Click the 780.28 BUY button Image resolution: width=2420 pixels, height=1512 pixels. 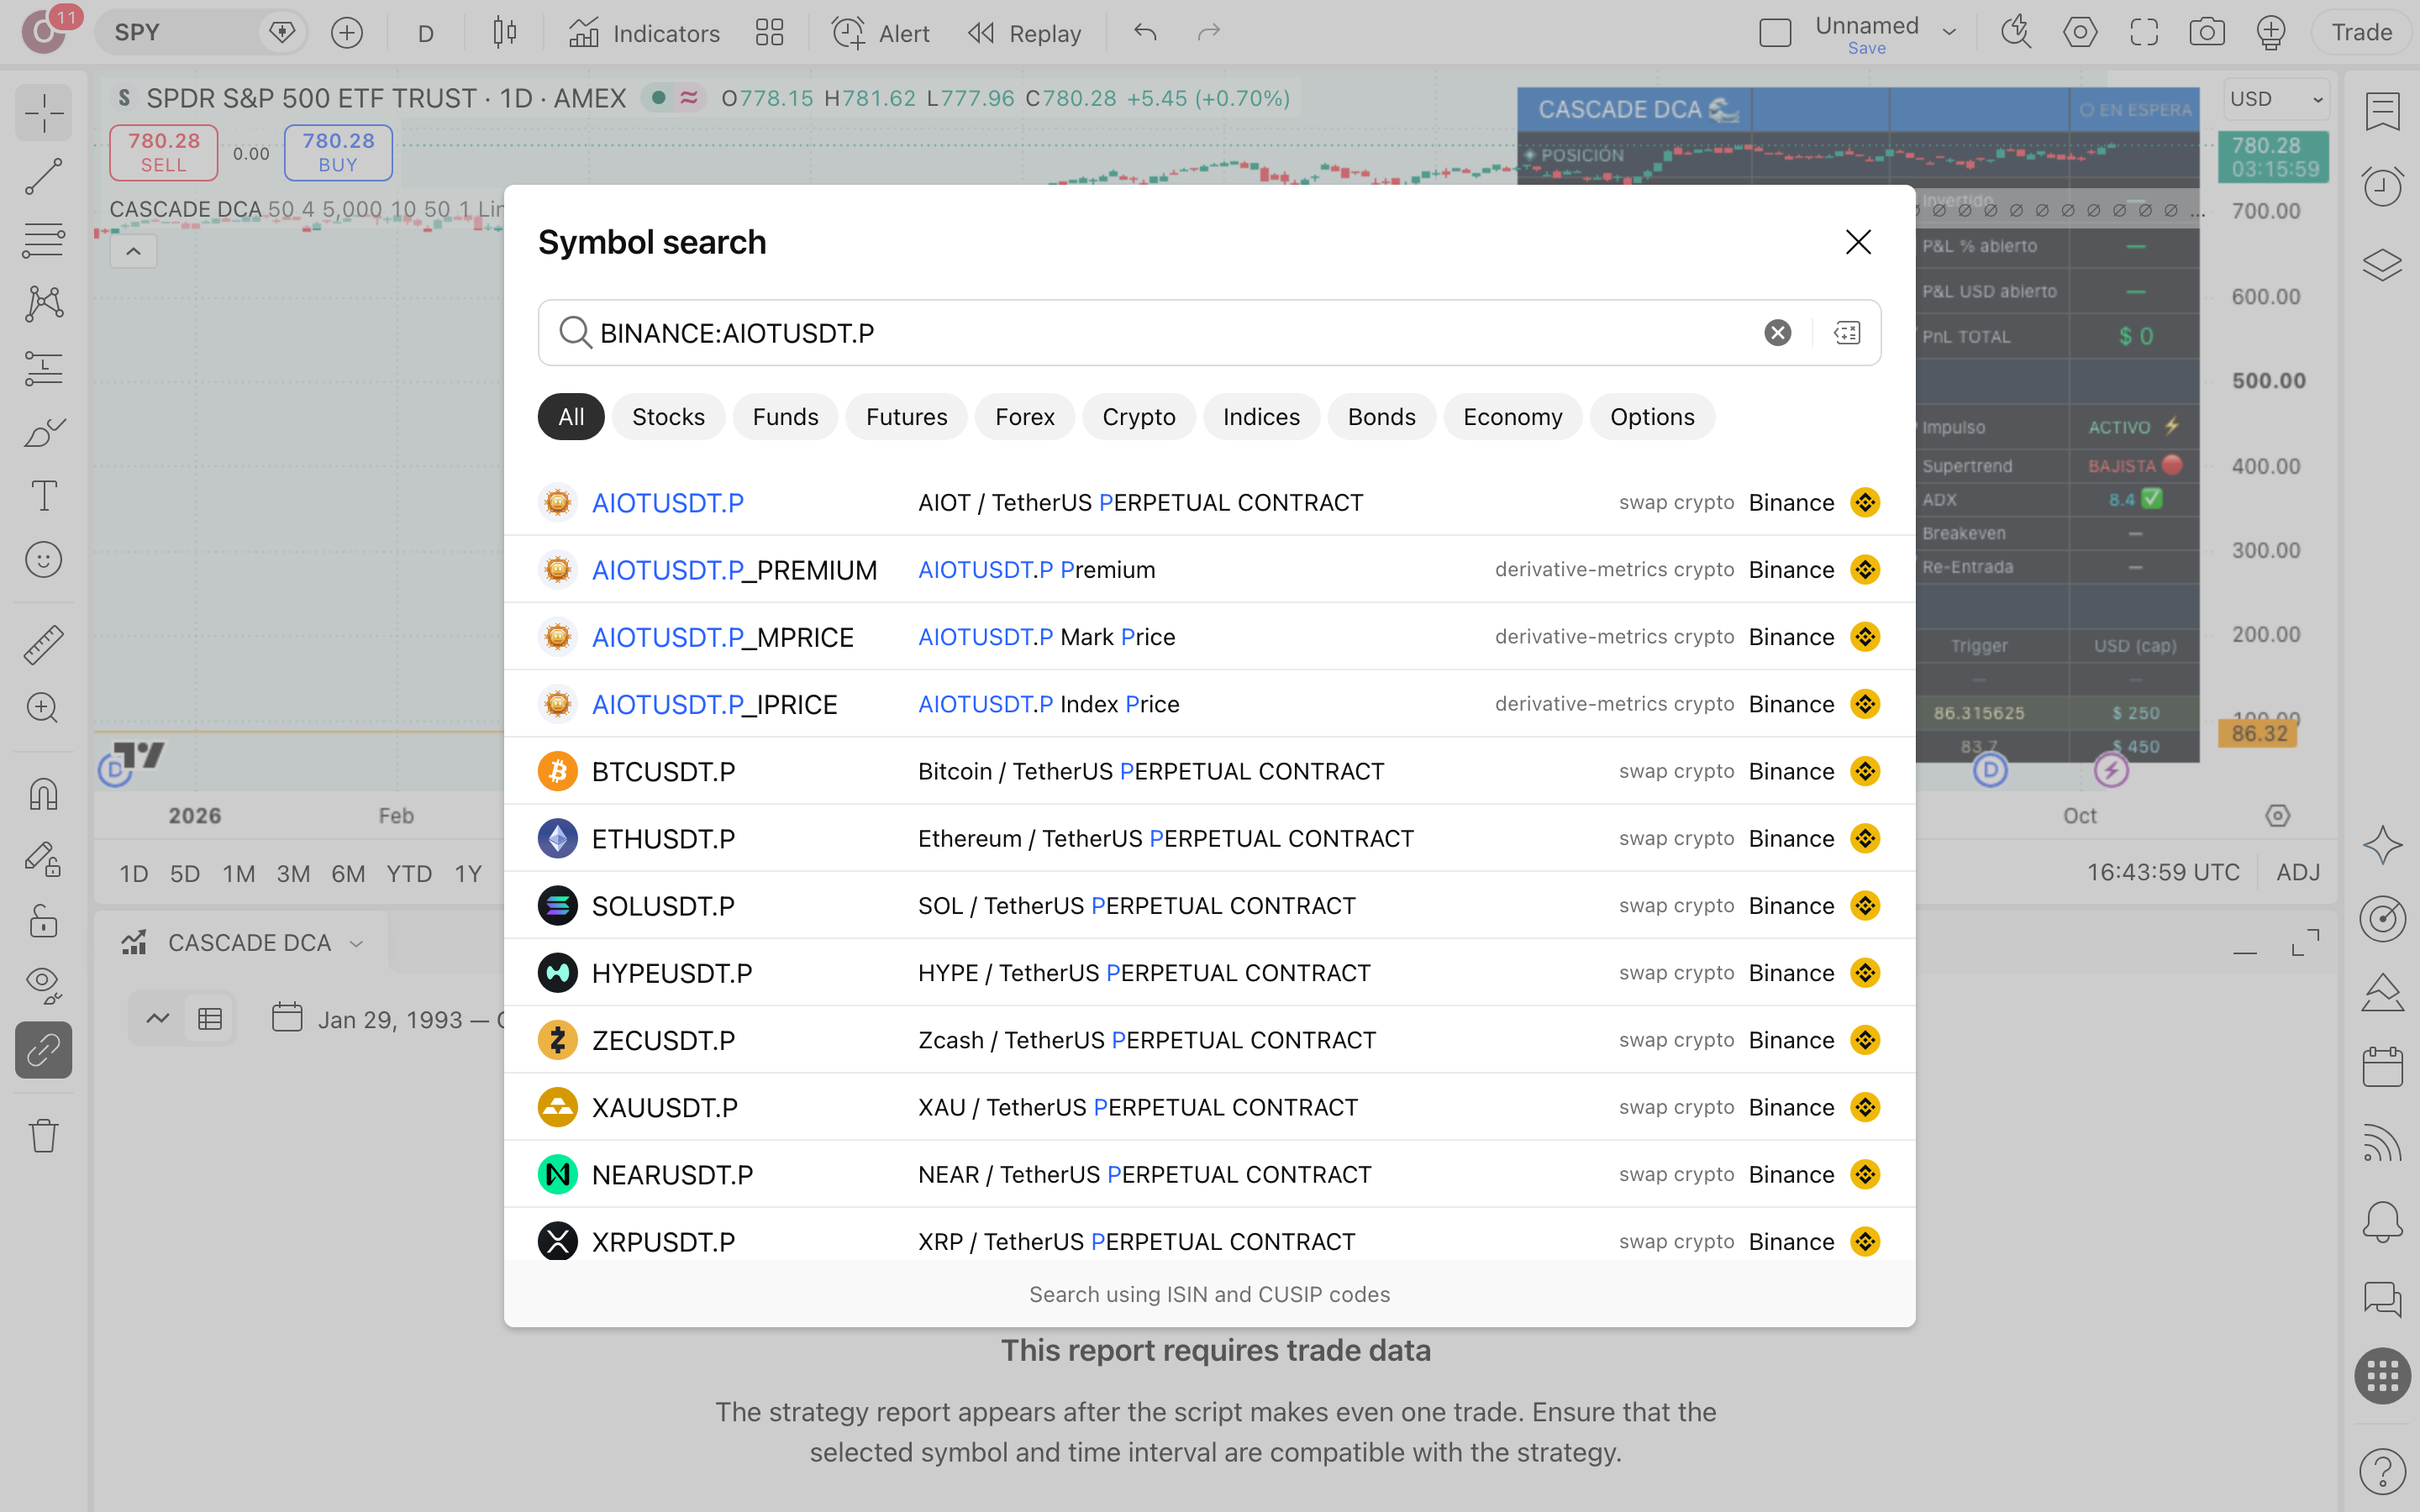tap(338, 152)
